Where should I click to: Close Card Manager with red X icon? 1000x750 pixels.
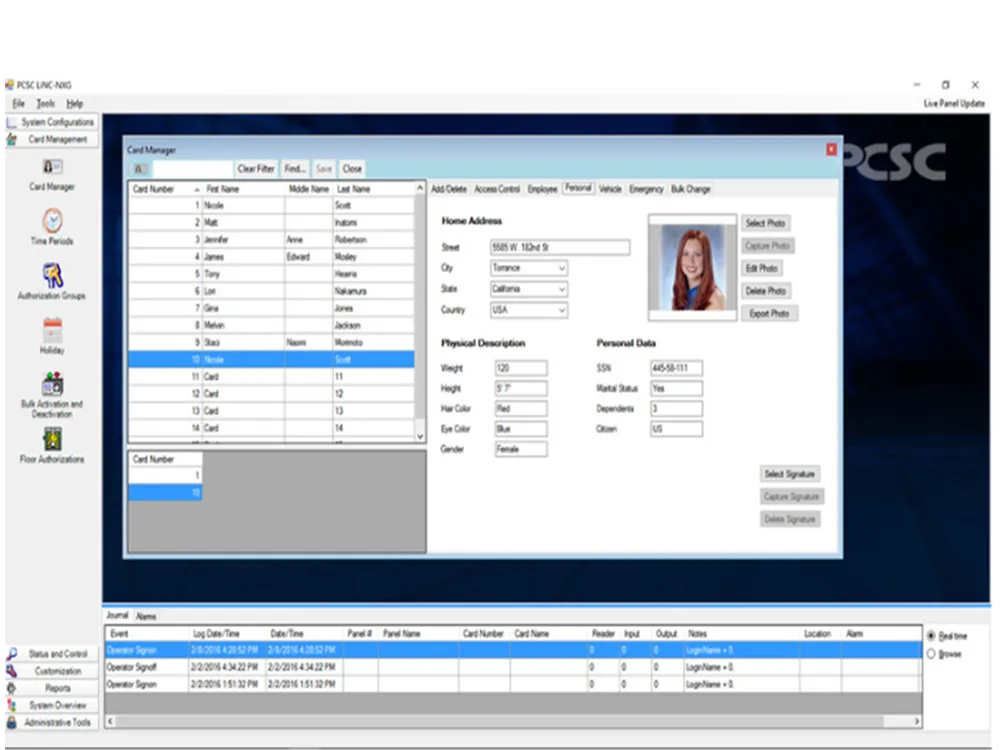point(831,150)
